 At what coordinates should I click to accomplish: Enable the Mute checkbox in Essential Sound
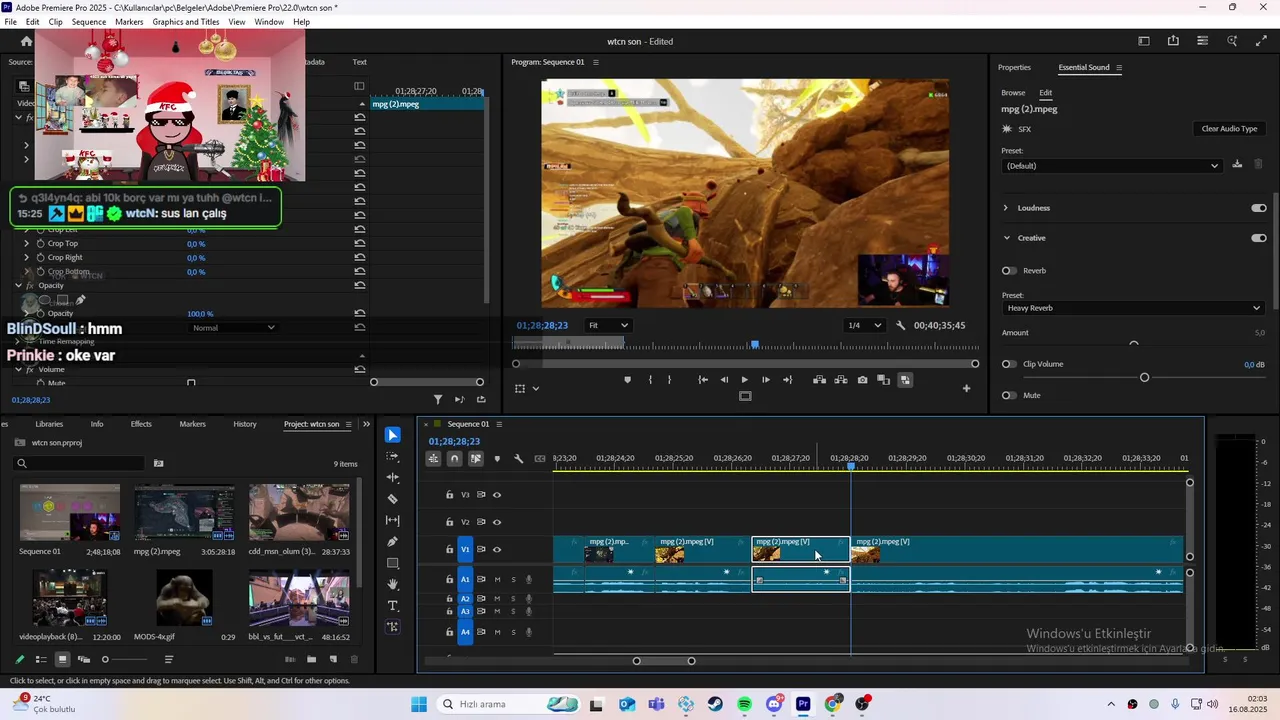[x=1009, y=395]
